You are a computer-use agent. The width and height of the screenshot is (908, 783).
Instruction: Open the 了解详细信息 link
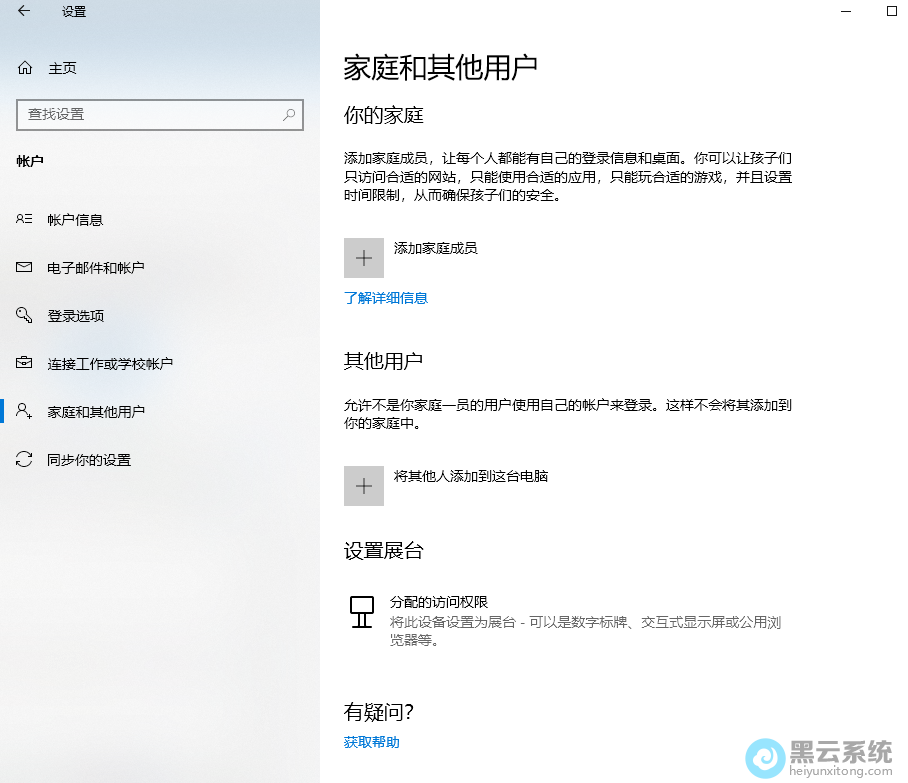tap(386, 298)
